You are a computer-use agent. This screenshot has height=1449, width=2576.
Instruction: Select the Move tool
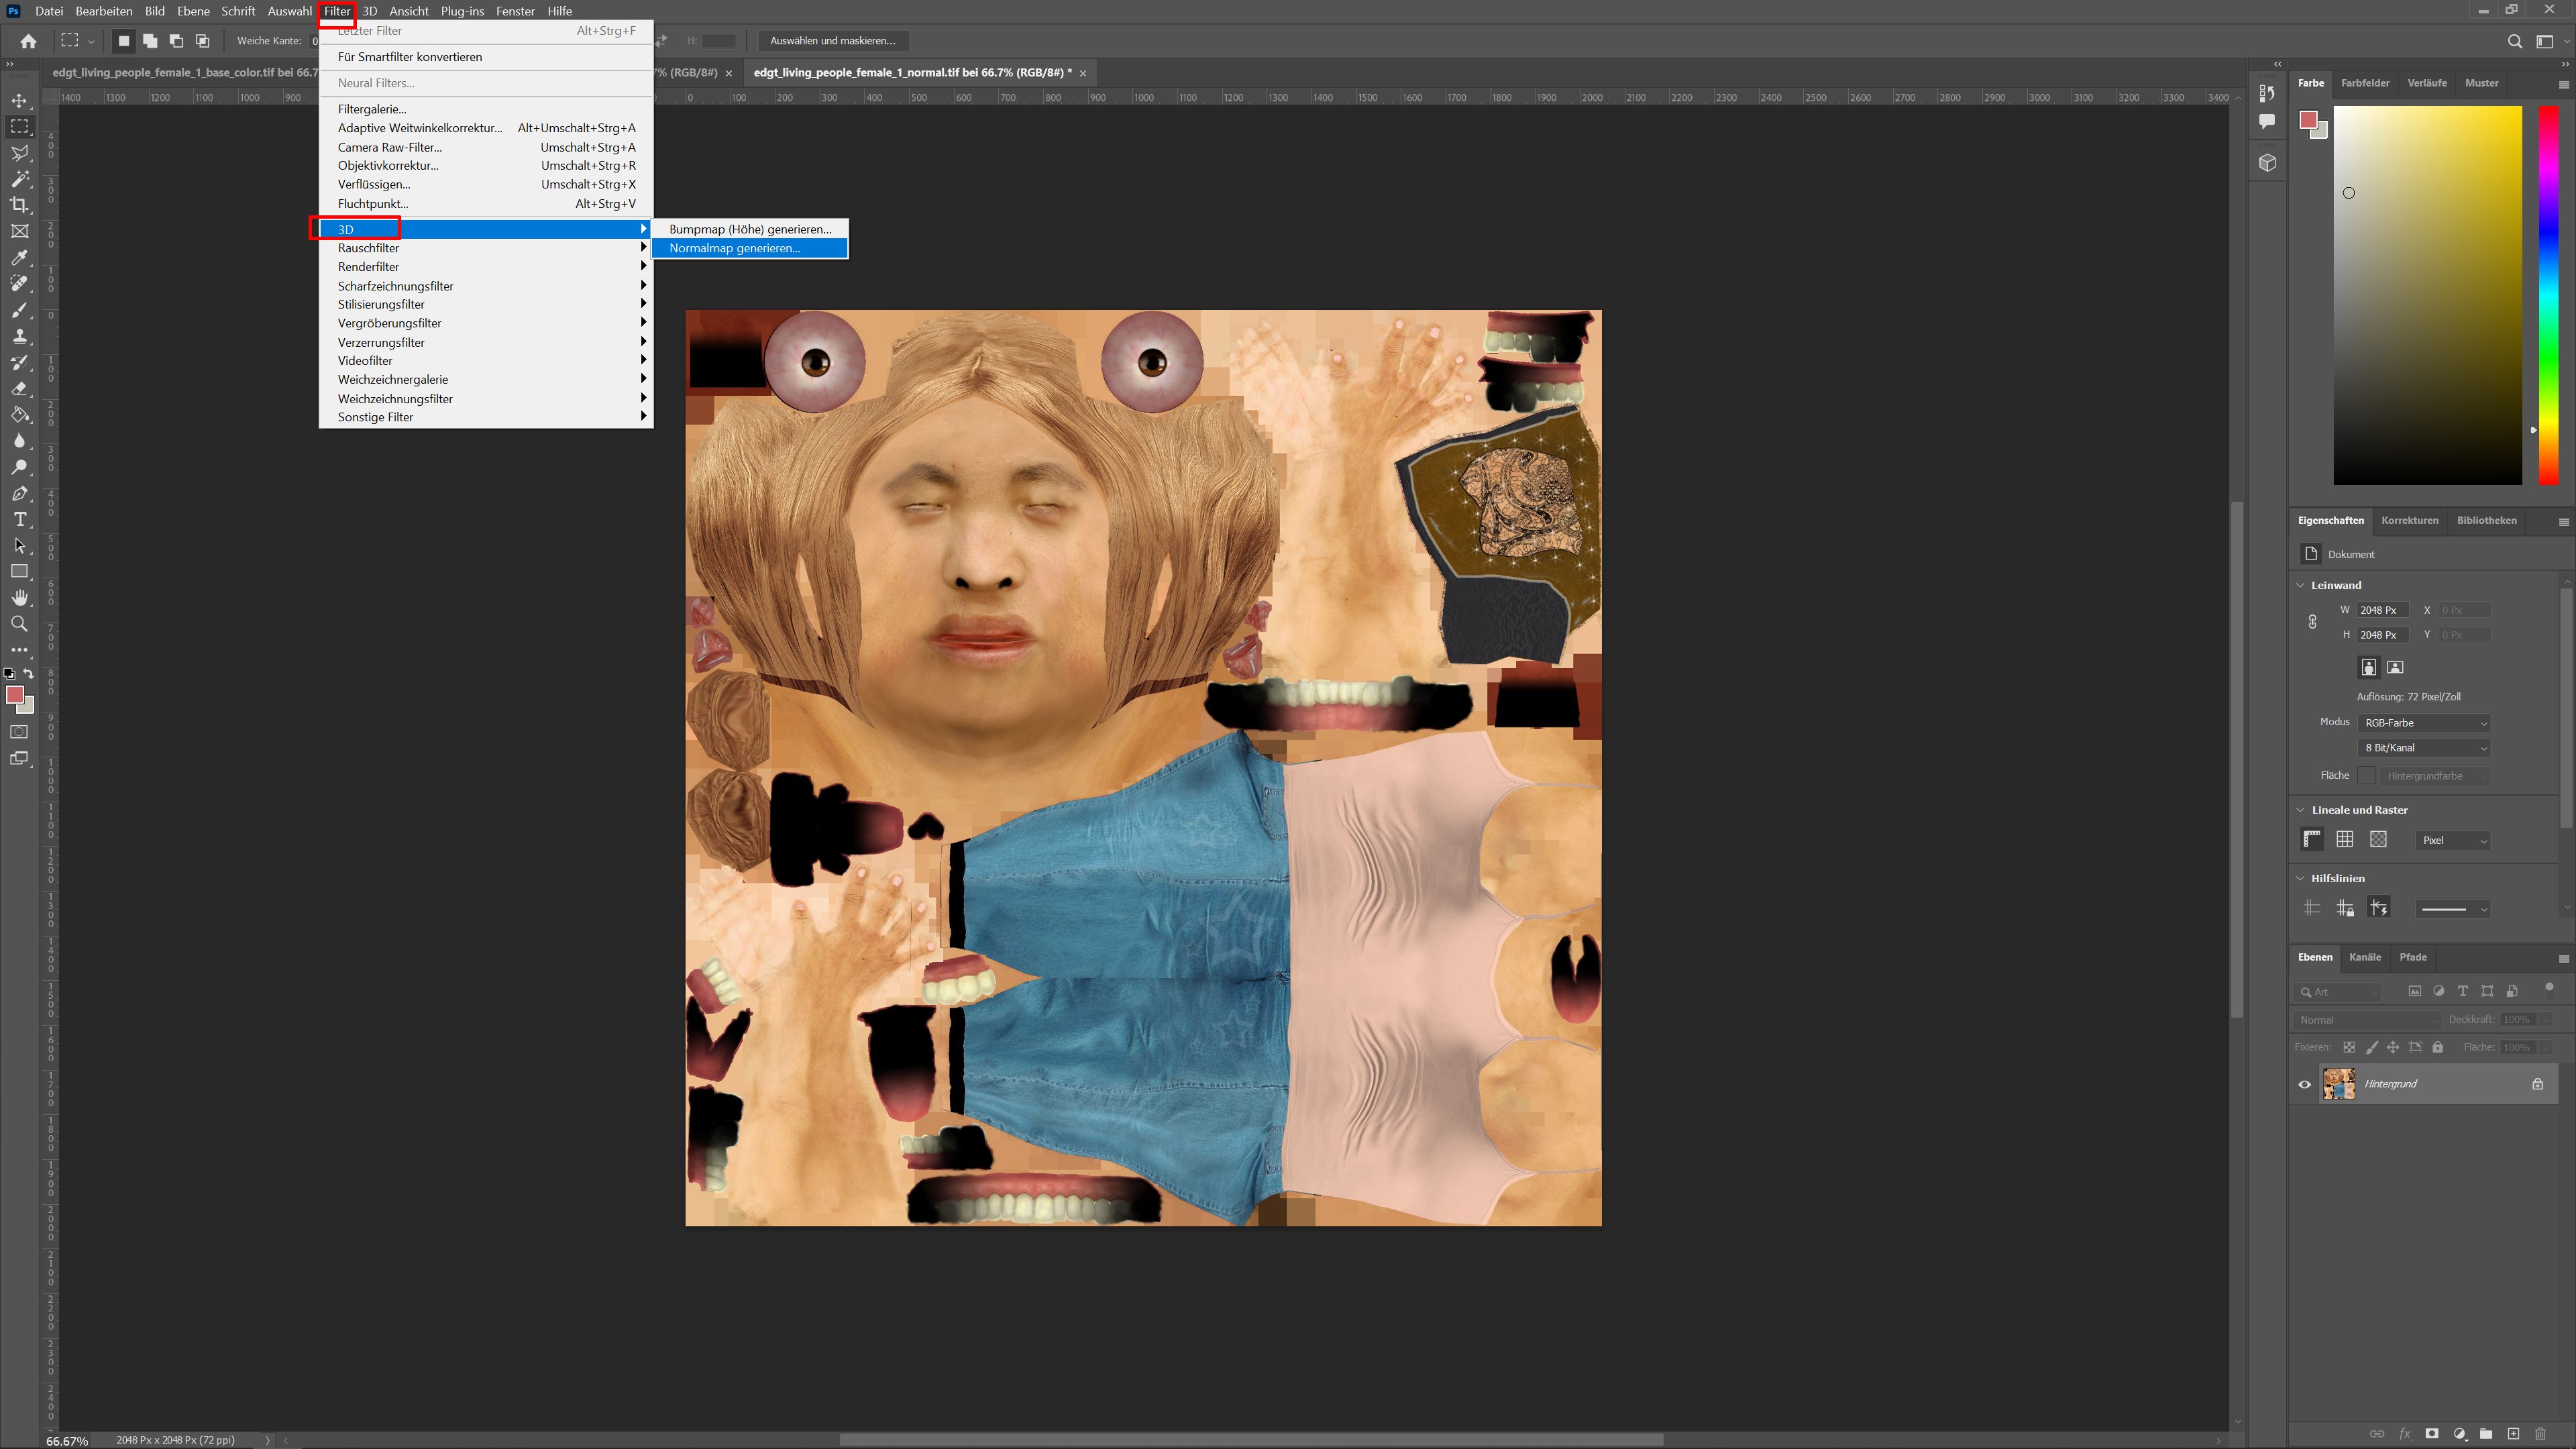point(19,101)
